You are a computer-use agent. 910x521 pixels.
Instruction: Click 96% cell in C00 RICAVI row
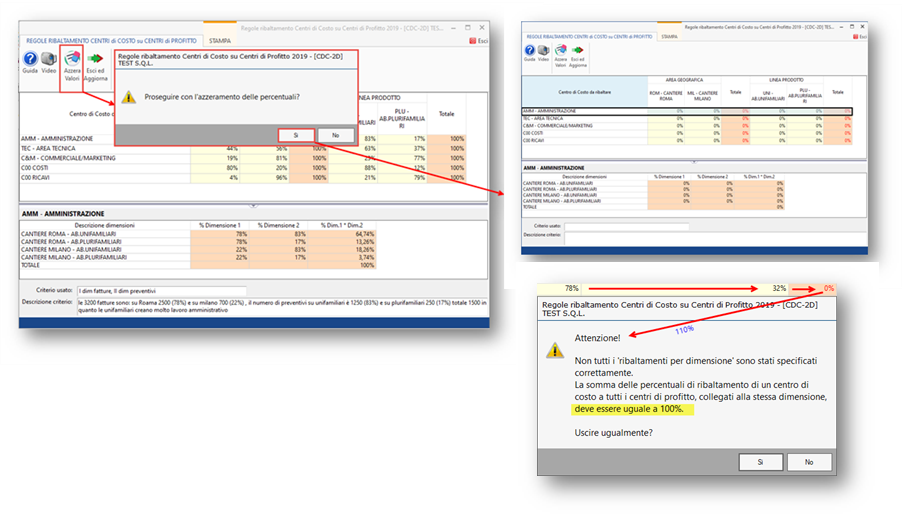click(265, 178)
